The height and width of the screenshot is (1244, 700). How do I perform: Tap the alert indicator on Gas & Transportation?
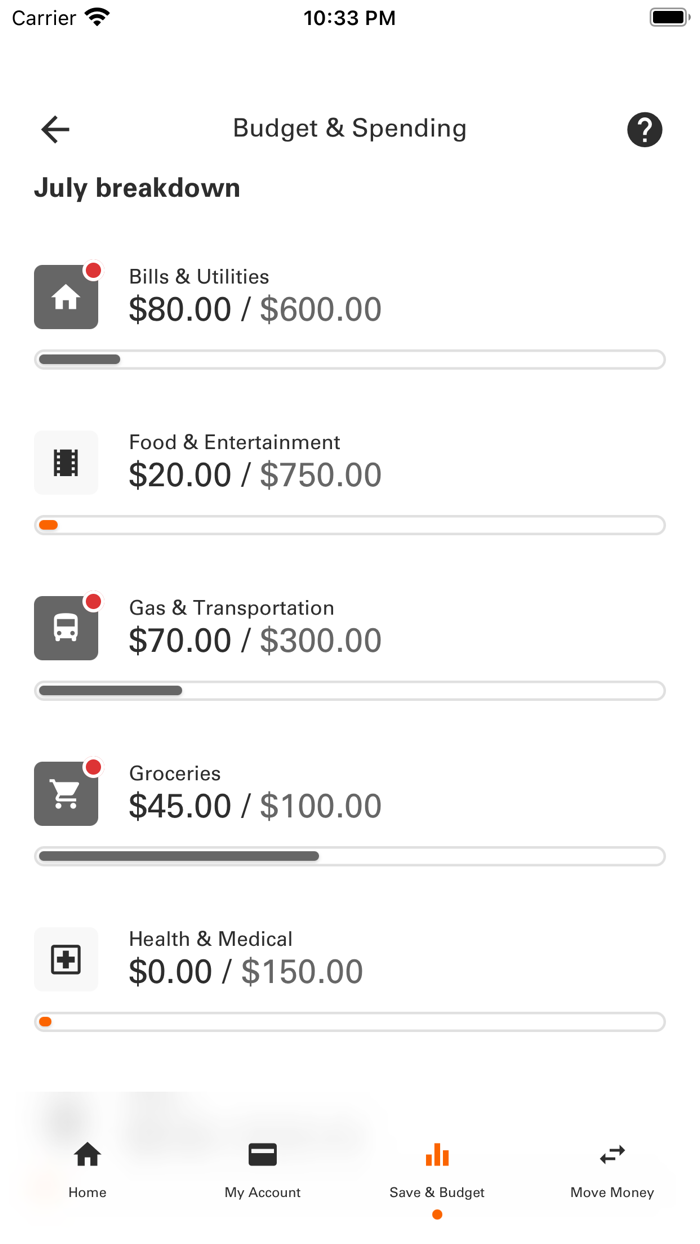94,601
